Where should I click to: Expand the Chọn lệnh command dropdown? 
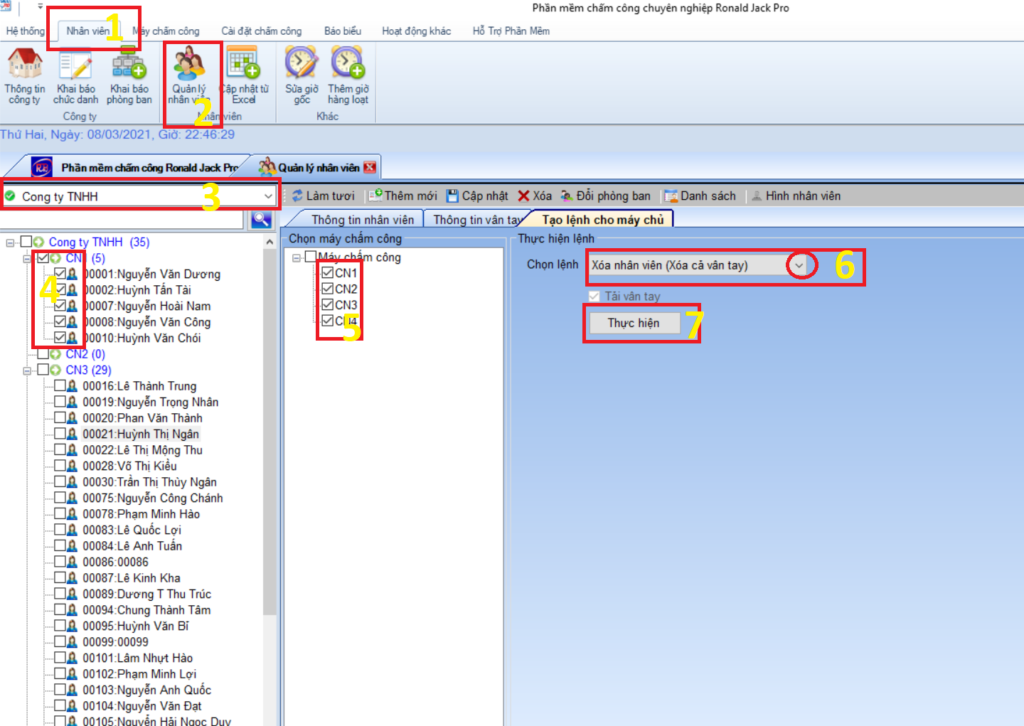(x=799, y=266)
